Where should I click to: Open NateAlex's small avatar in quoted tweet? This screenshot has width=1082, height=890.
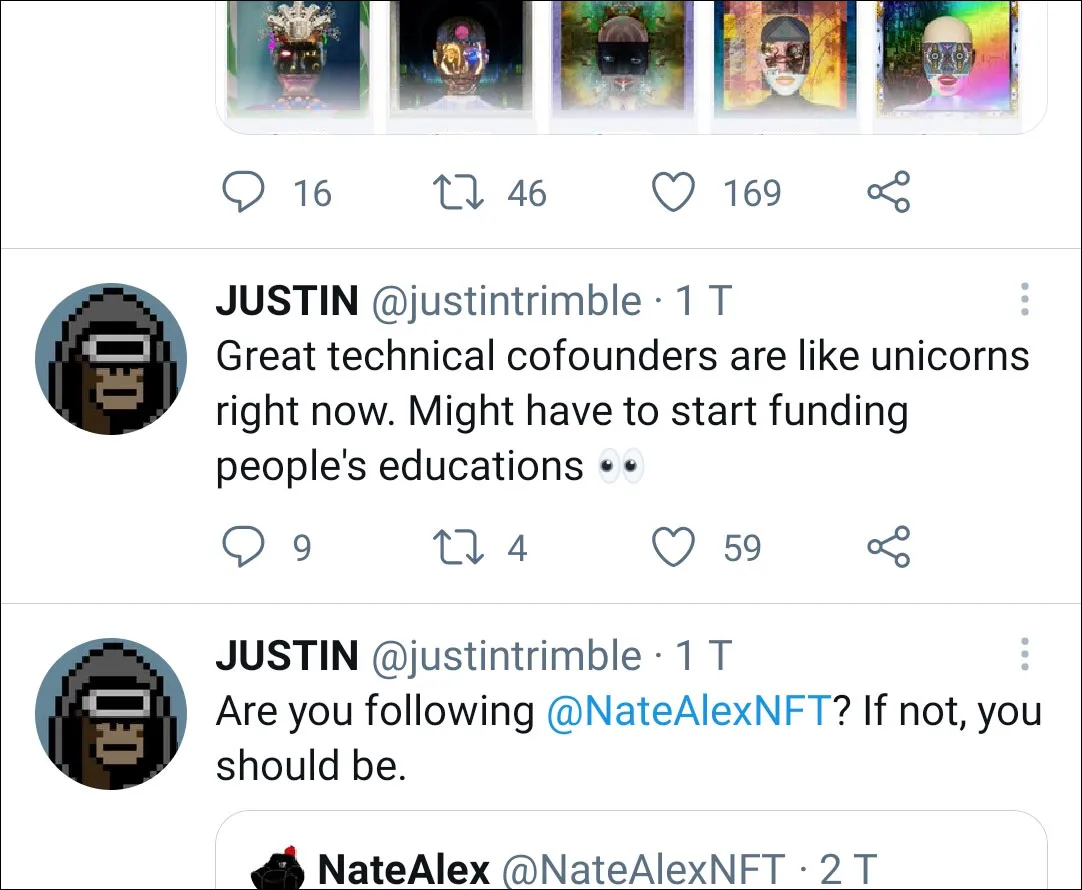click(277, 867)
